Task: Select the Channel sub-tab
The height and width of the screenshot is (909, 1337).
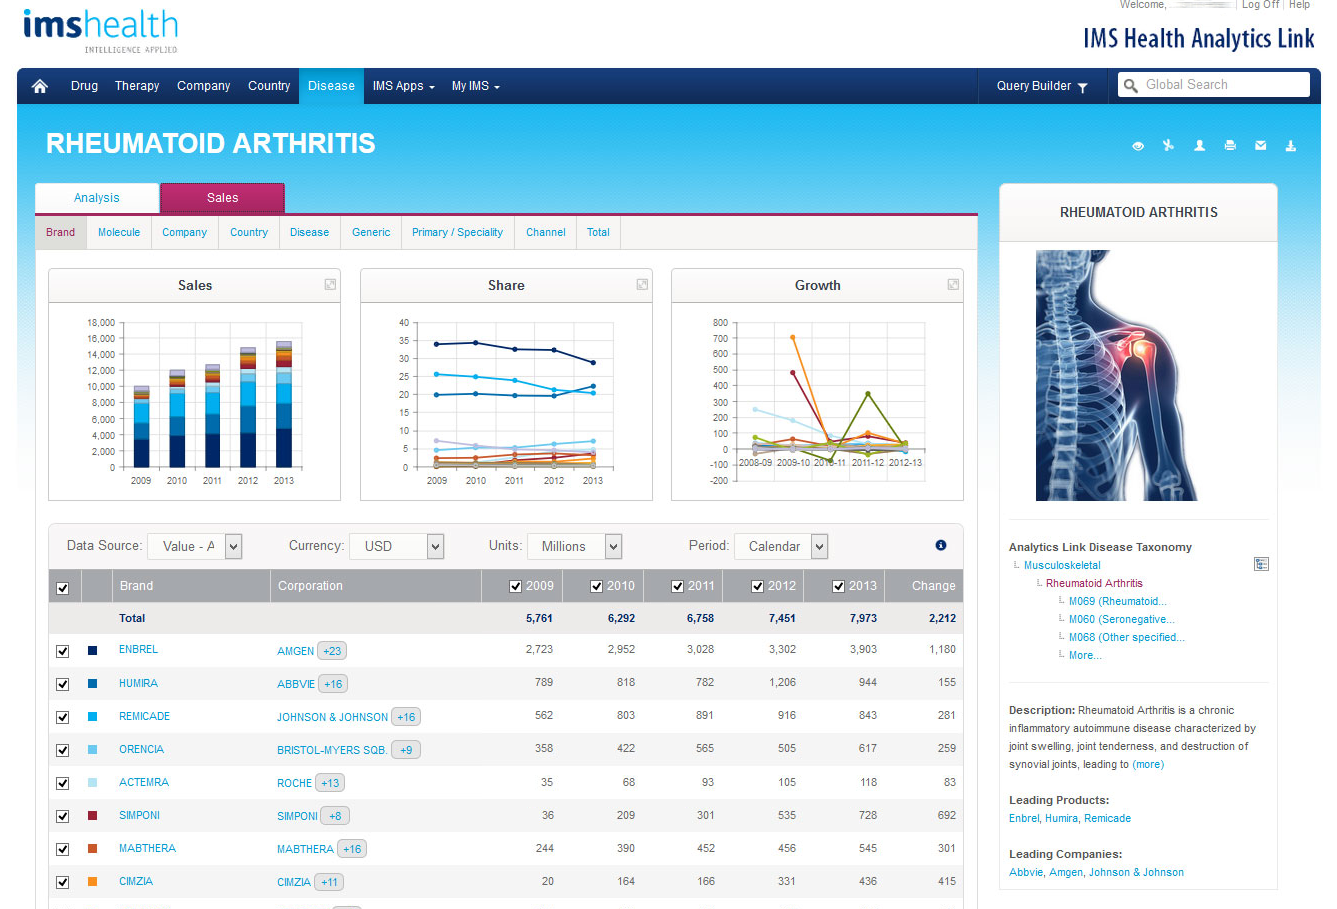Action: (x=546, y=232)
